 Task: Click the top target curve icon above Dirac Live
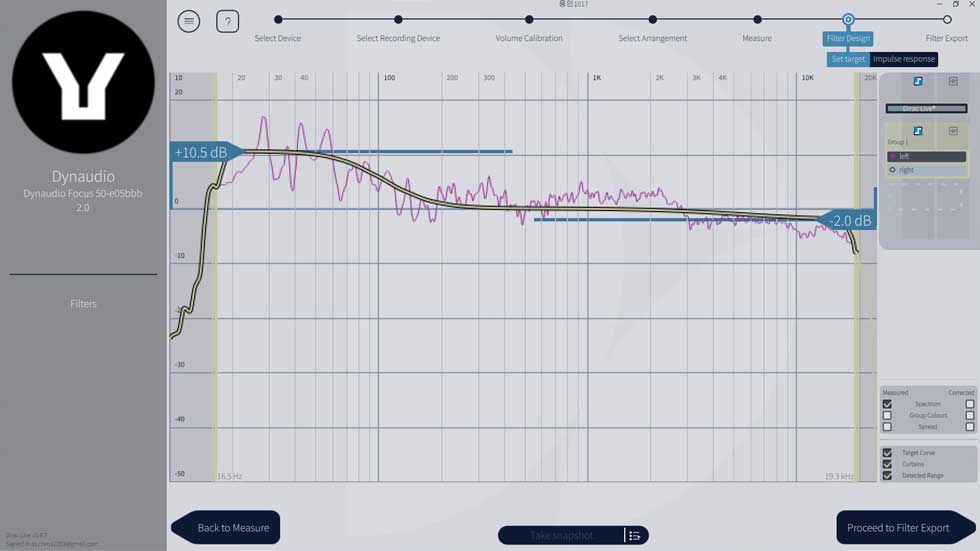click(x=918, y=81)
